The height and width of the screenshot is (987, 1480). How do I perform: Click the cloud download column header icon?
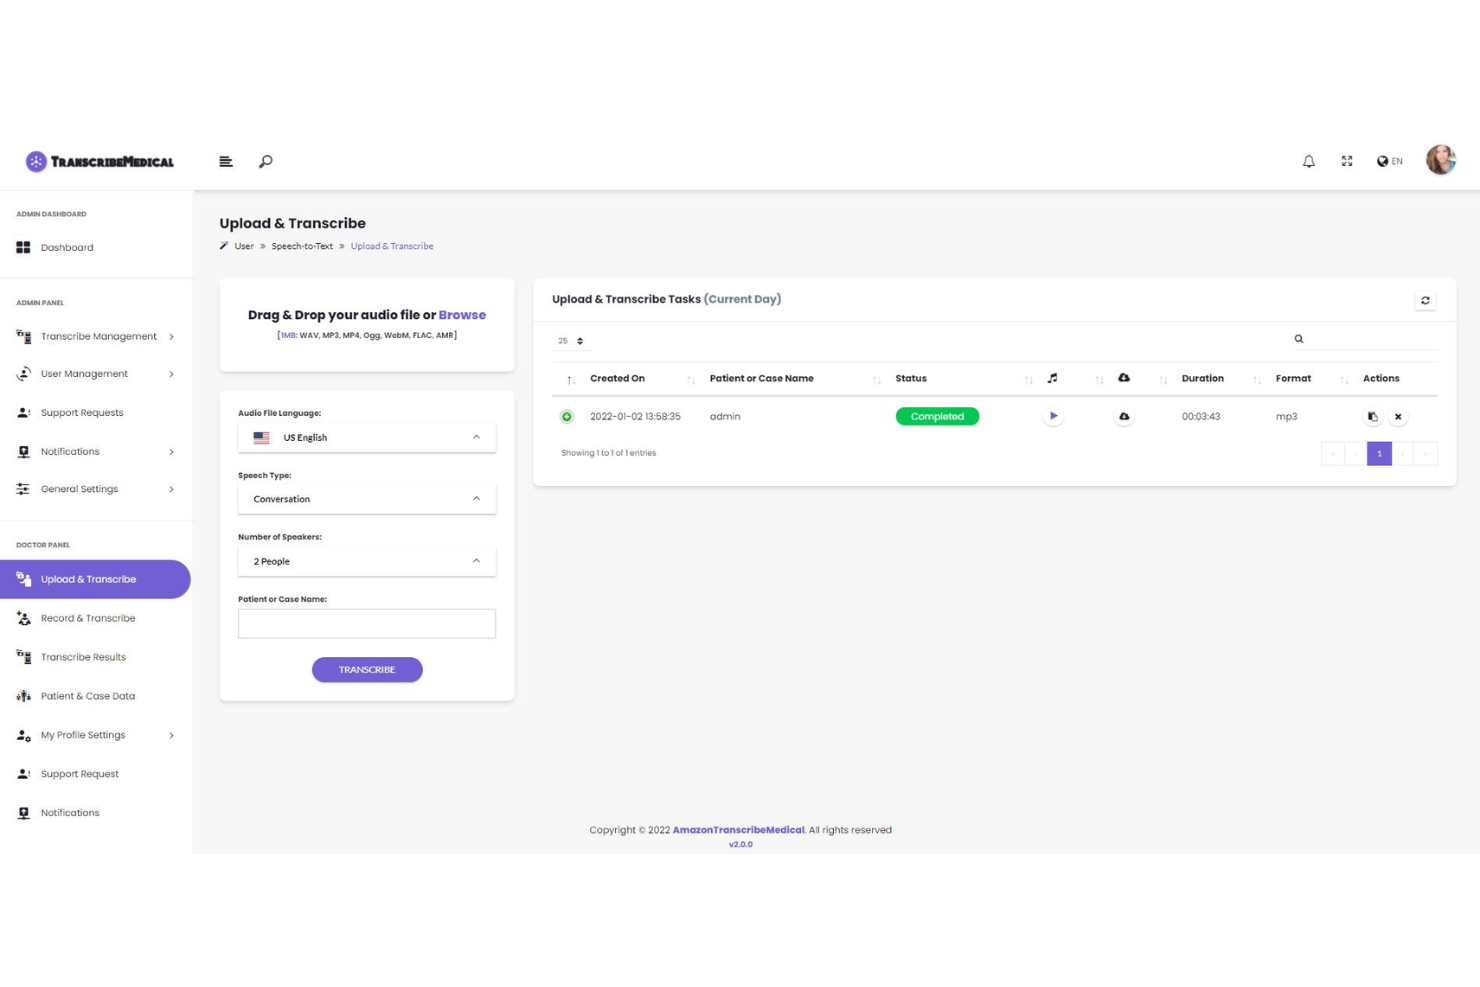click(x=1124, y=378)
